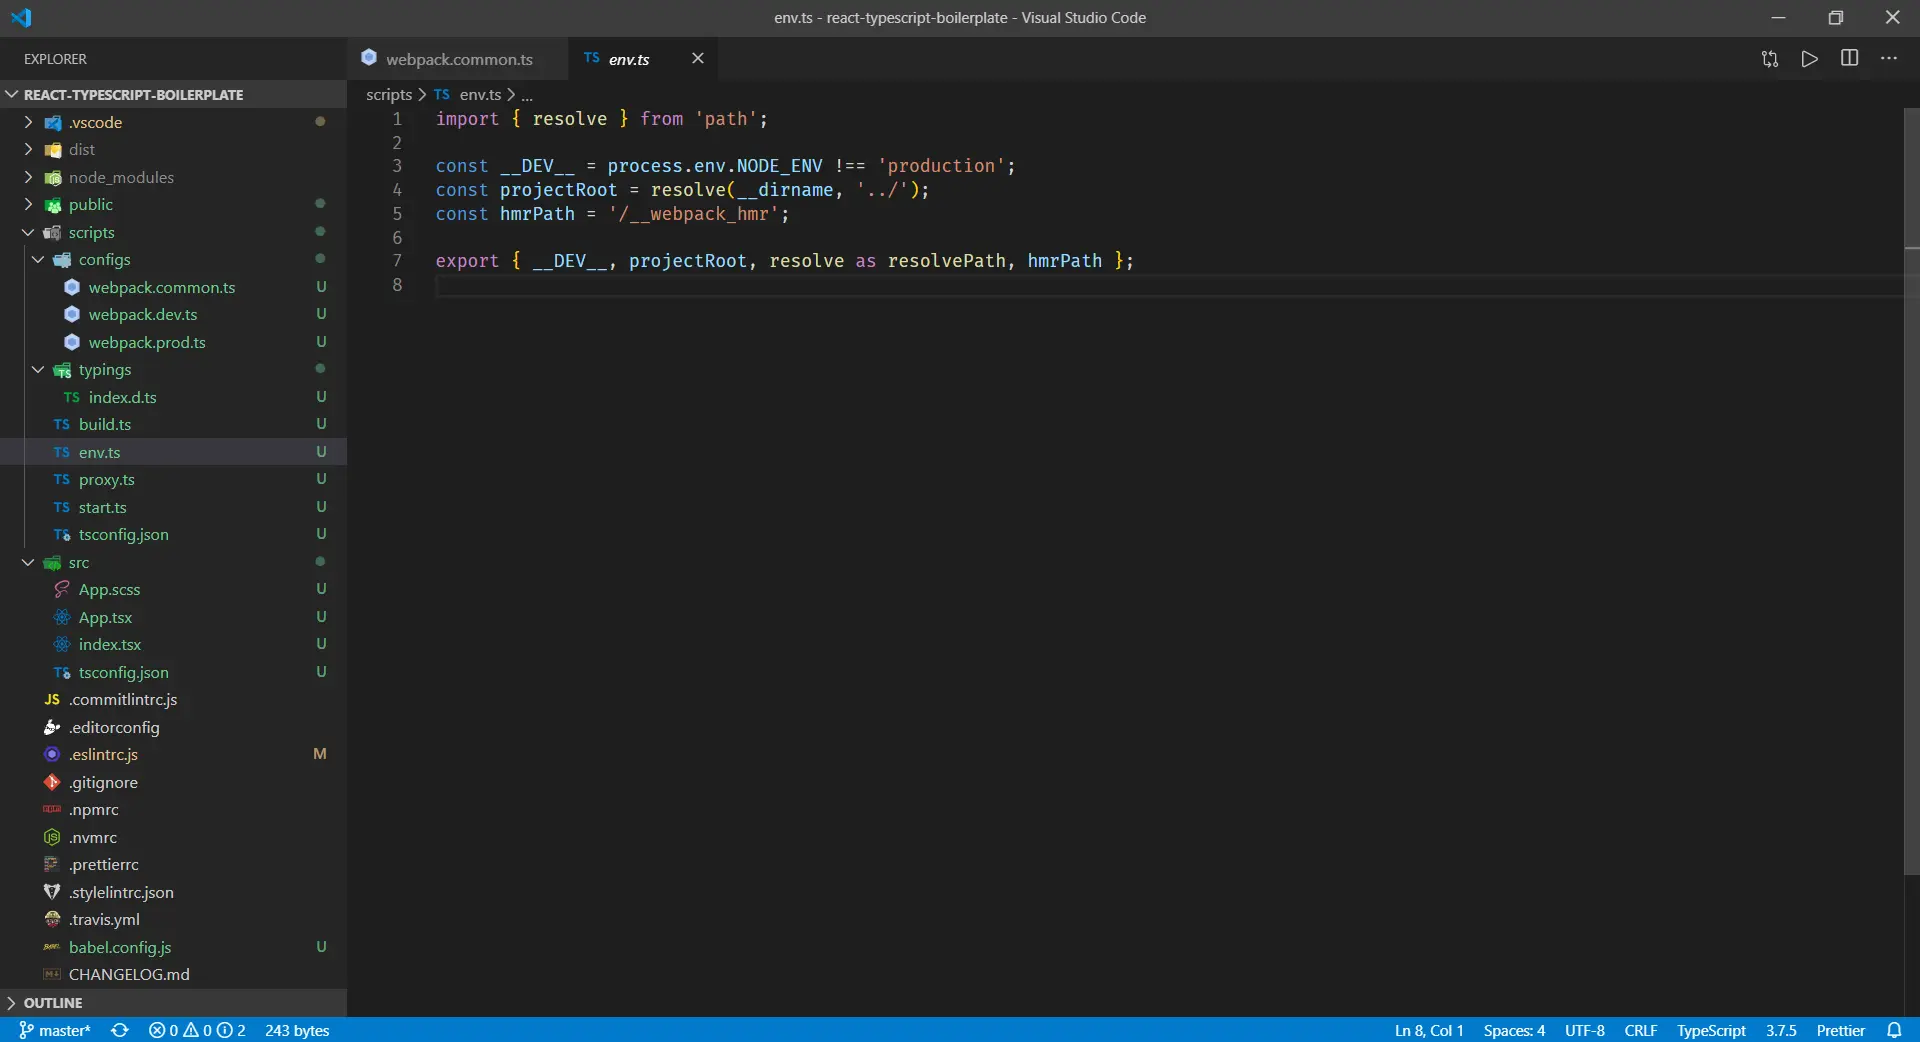Open App.tsx file
Image resolution: width=1920 pixels, height=1042 pixels.
coord(173,617)
